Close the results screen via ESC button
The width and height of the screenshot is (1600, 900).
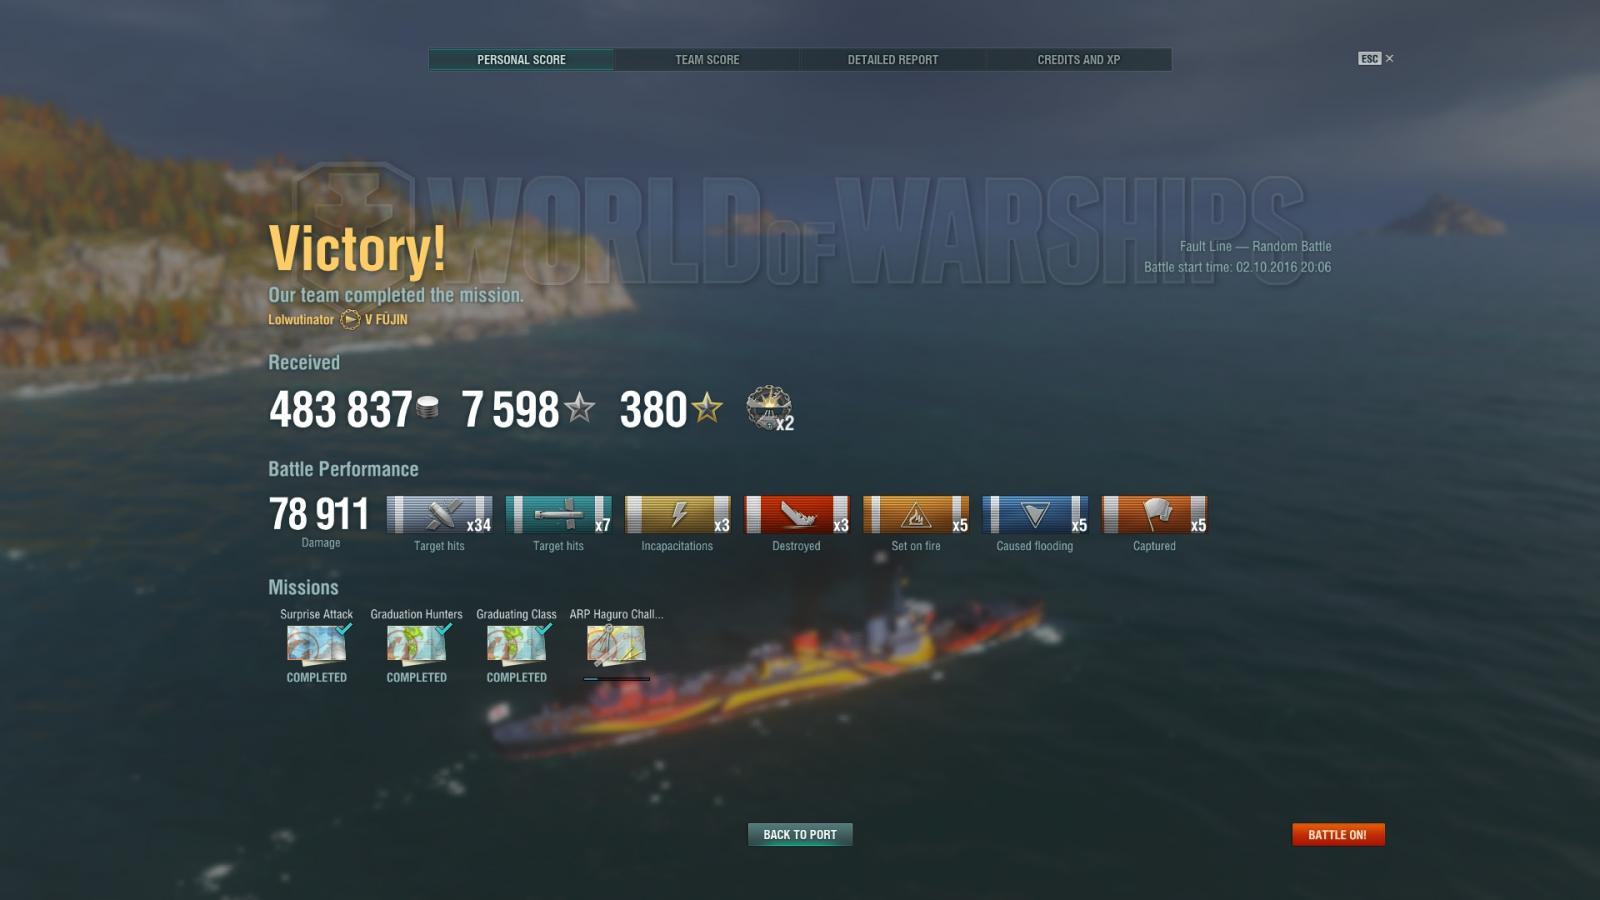[x=1376, y=59]
